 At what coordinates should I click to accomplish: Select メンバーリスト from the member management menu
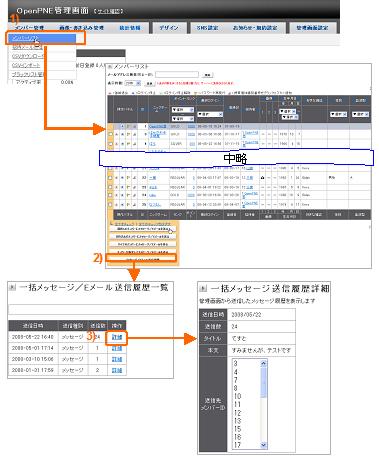coord(42,38)
